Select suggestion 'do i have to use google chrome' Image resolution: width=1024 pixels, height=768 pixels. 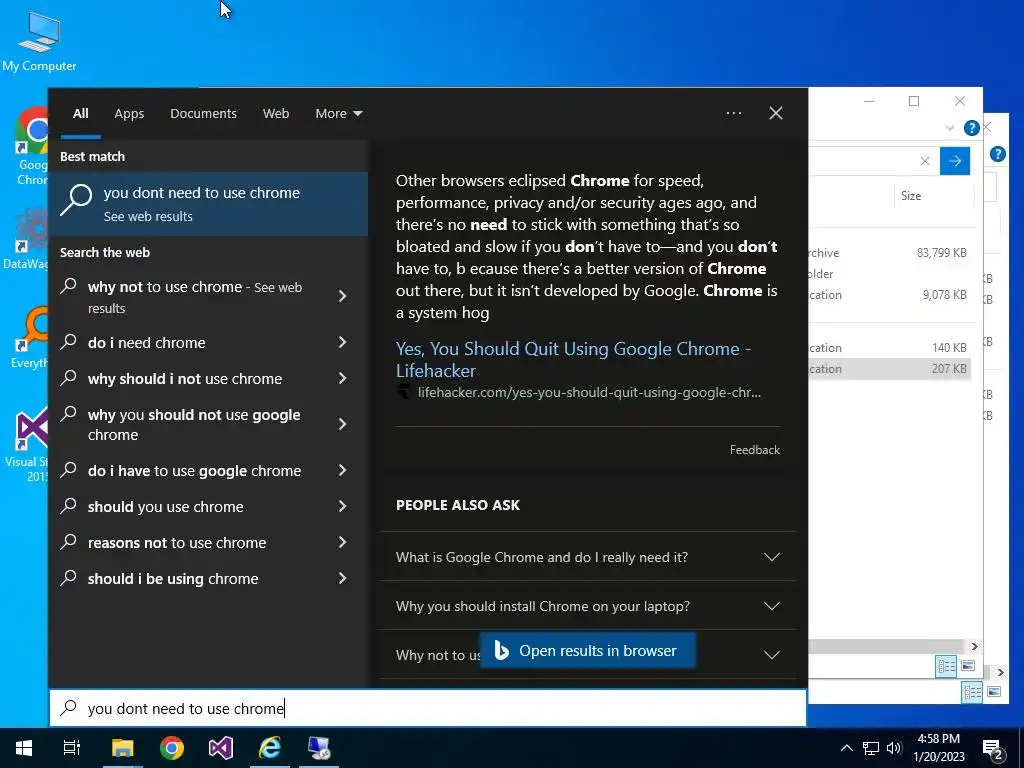coord(208,470)
